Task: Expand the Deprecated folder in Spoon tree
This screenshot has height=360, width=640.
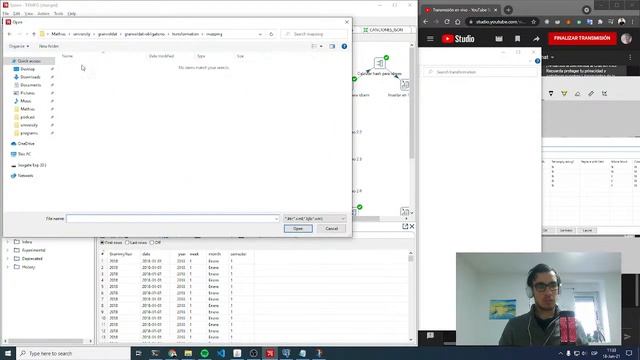Action: pos(7,259)
